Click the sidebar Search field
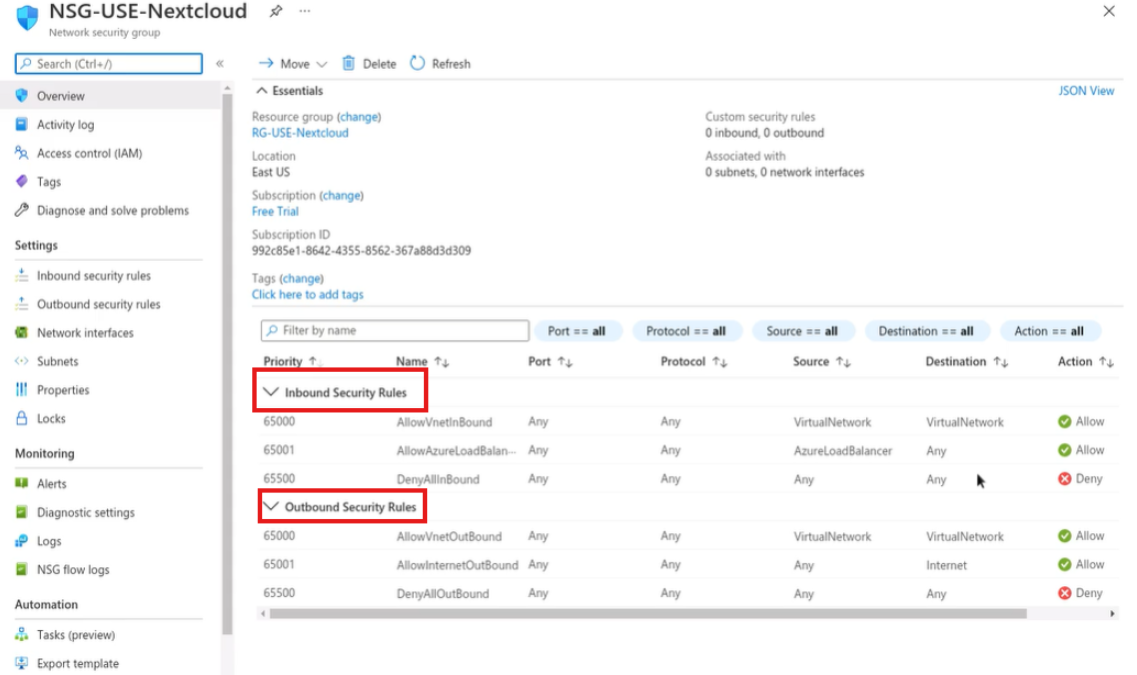 coord(109,64)
